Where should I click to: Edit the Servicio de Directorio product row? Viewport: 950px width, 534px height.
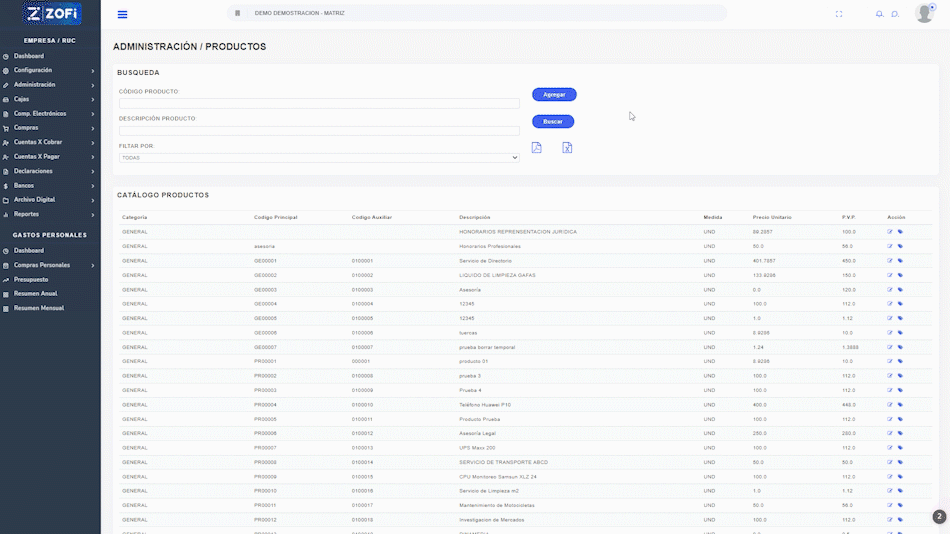889,261
